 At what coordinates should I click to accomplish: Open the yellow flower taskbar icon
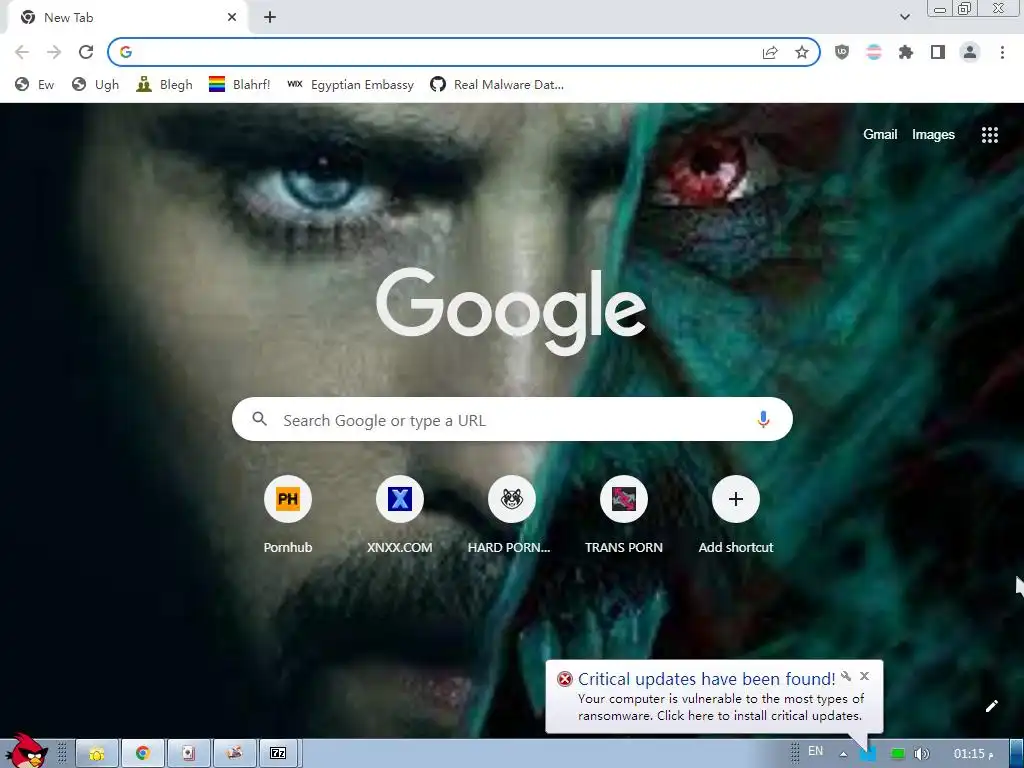pos(97,754)
